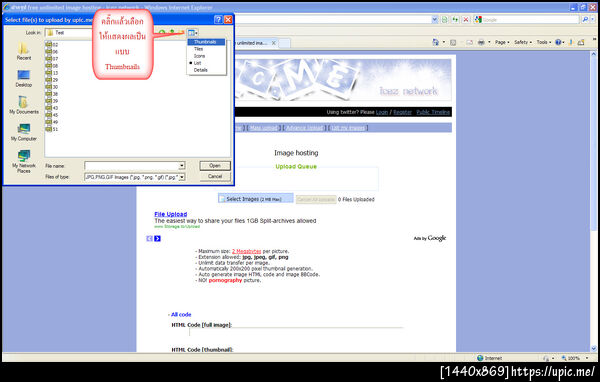Open the Mass upload link
The height and width of the screenshot is (382, 600).
pos(264,128)
